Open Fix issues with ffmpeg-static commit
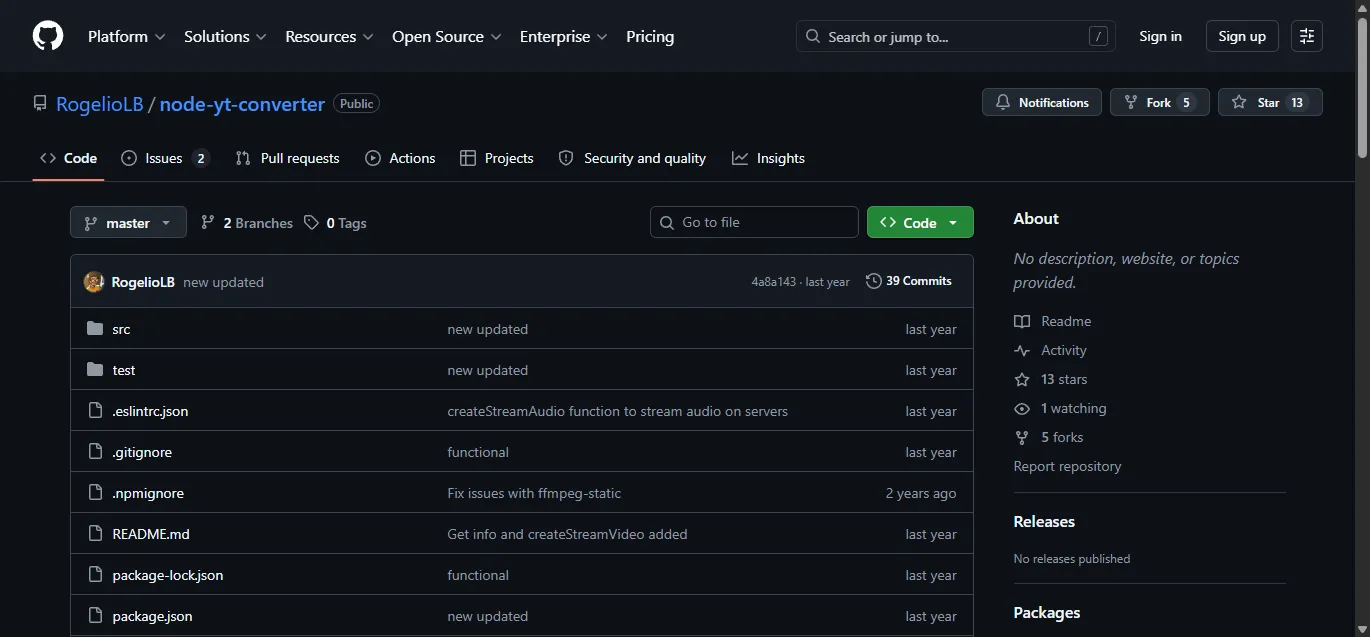This screenshot has height=637, width=1370. (534, 493)
